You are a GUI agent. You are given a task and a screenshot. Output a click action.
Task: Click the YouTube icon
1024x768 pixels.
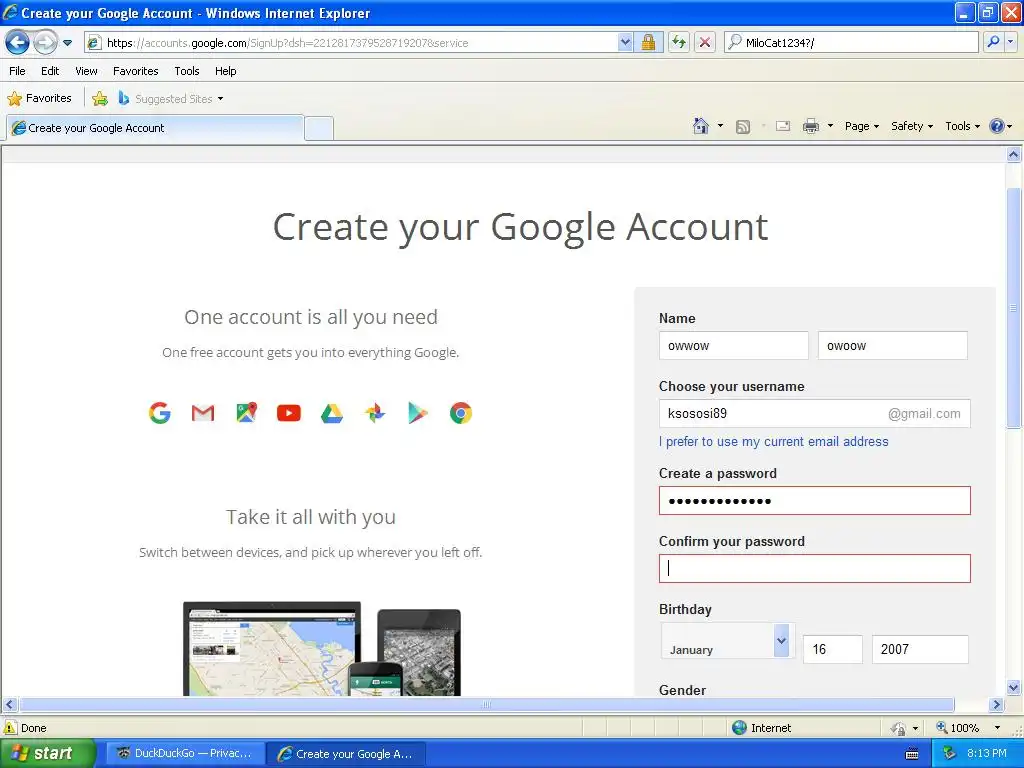(289, 413)
